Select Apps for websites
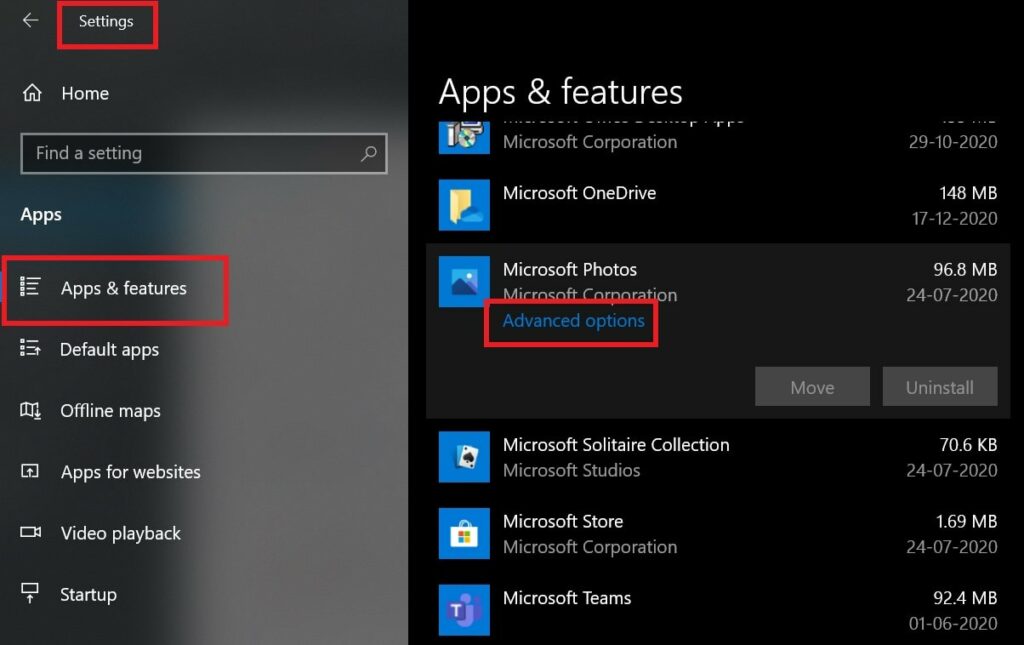The image size is (1024, 645). [130, 472]
